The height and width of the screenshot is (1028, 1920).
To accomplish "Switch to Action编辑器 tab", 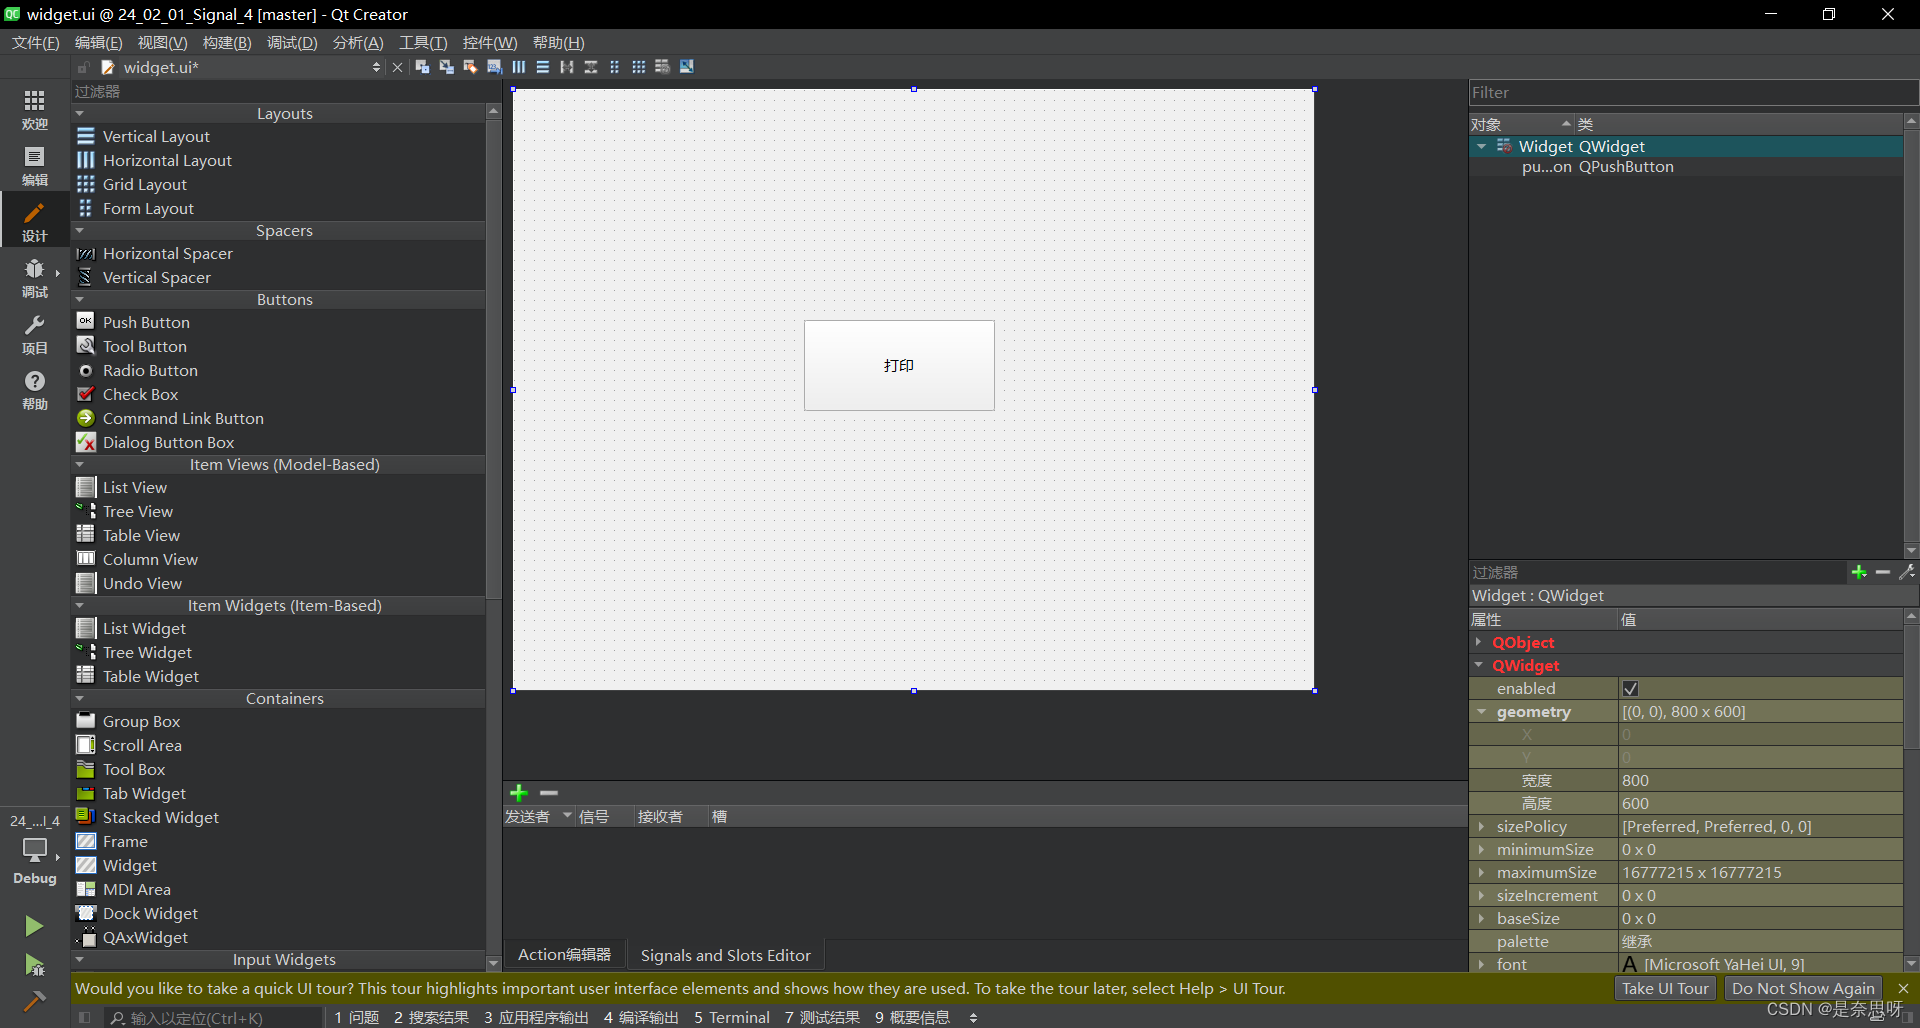I will click(564, 955).
